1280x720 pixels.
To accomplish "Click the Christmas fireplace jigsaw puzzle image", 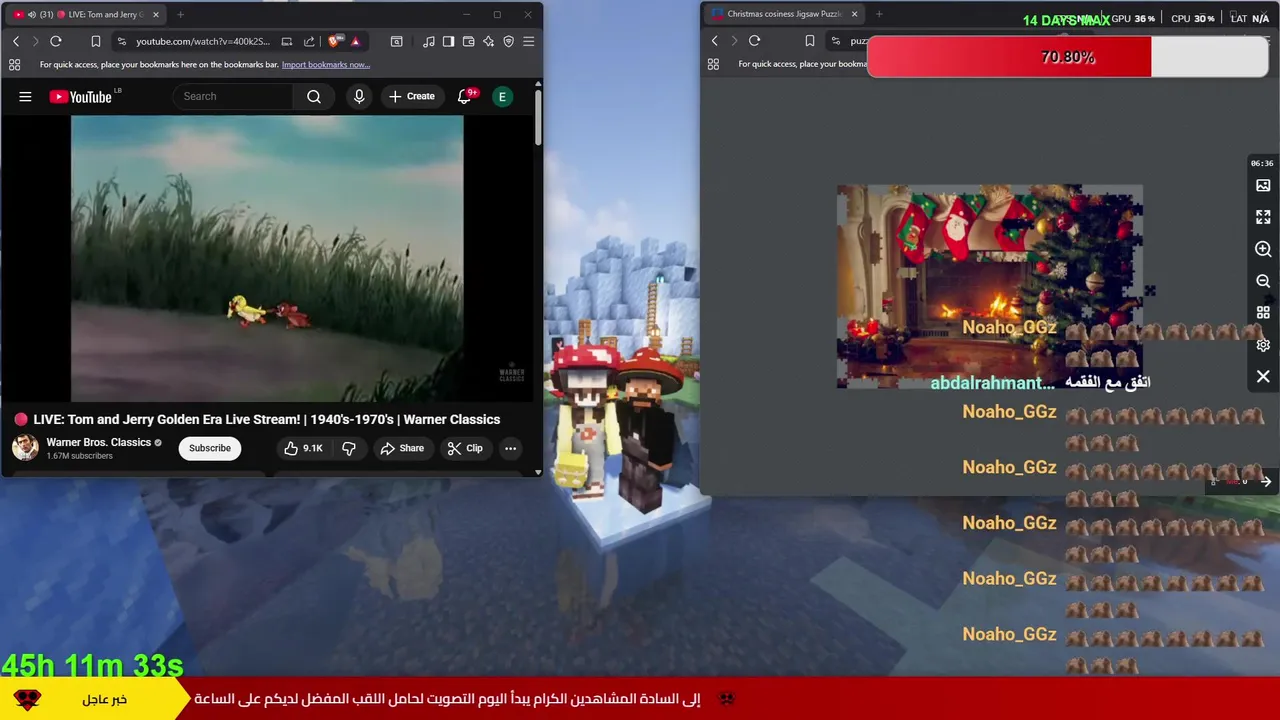I will 990,286.
